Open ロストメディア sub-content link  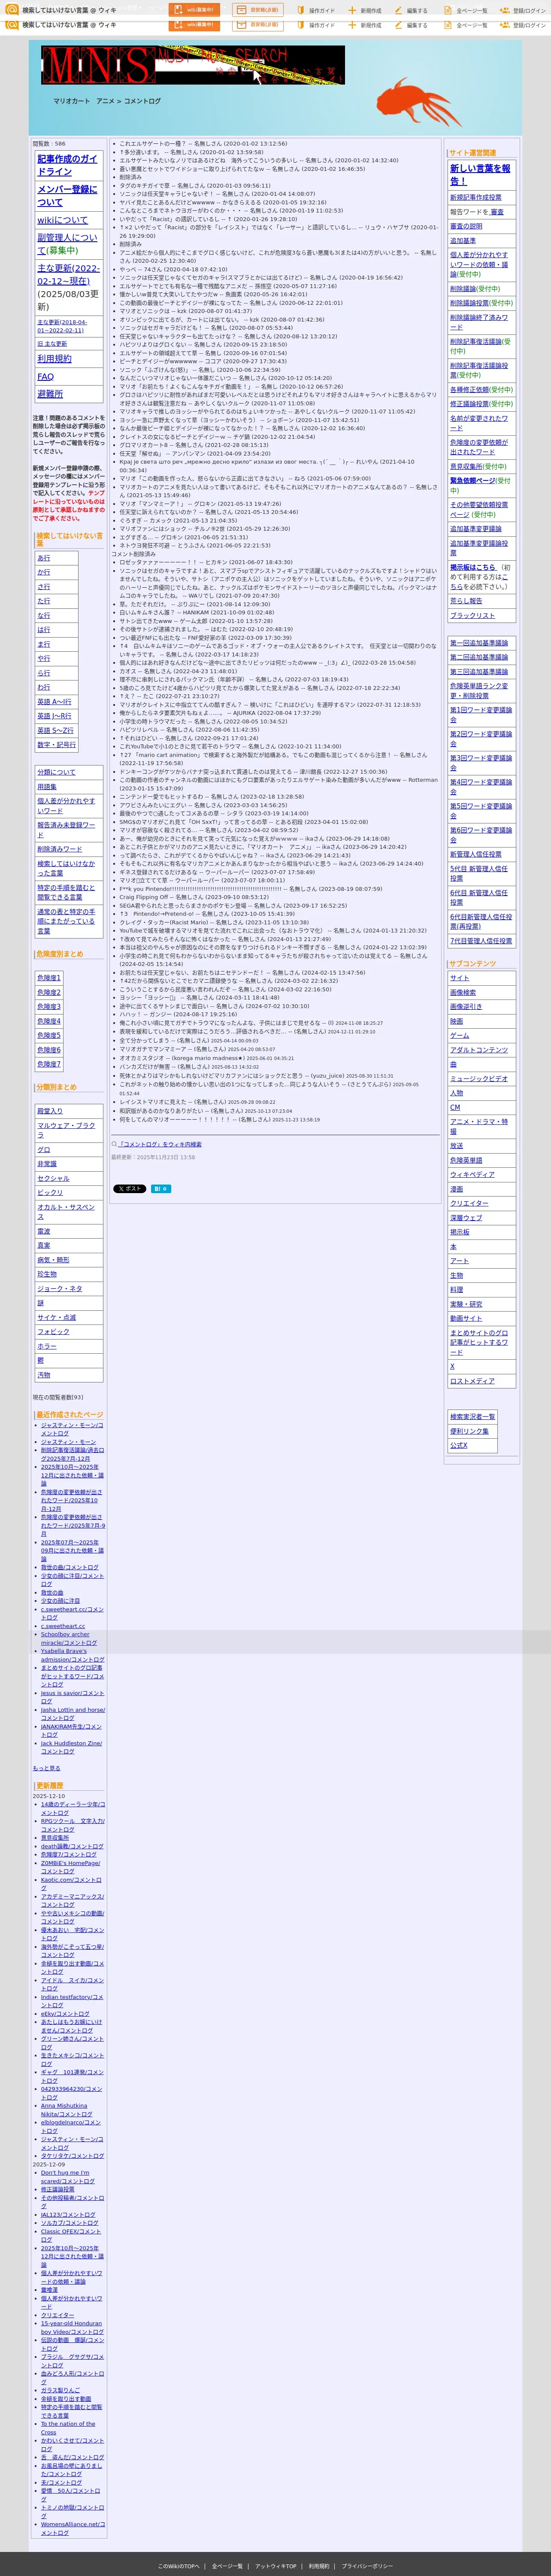pos(472,1381)
